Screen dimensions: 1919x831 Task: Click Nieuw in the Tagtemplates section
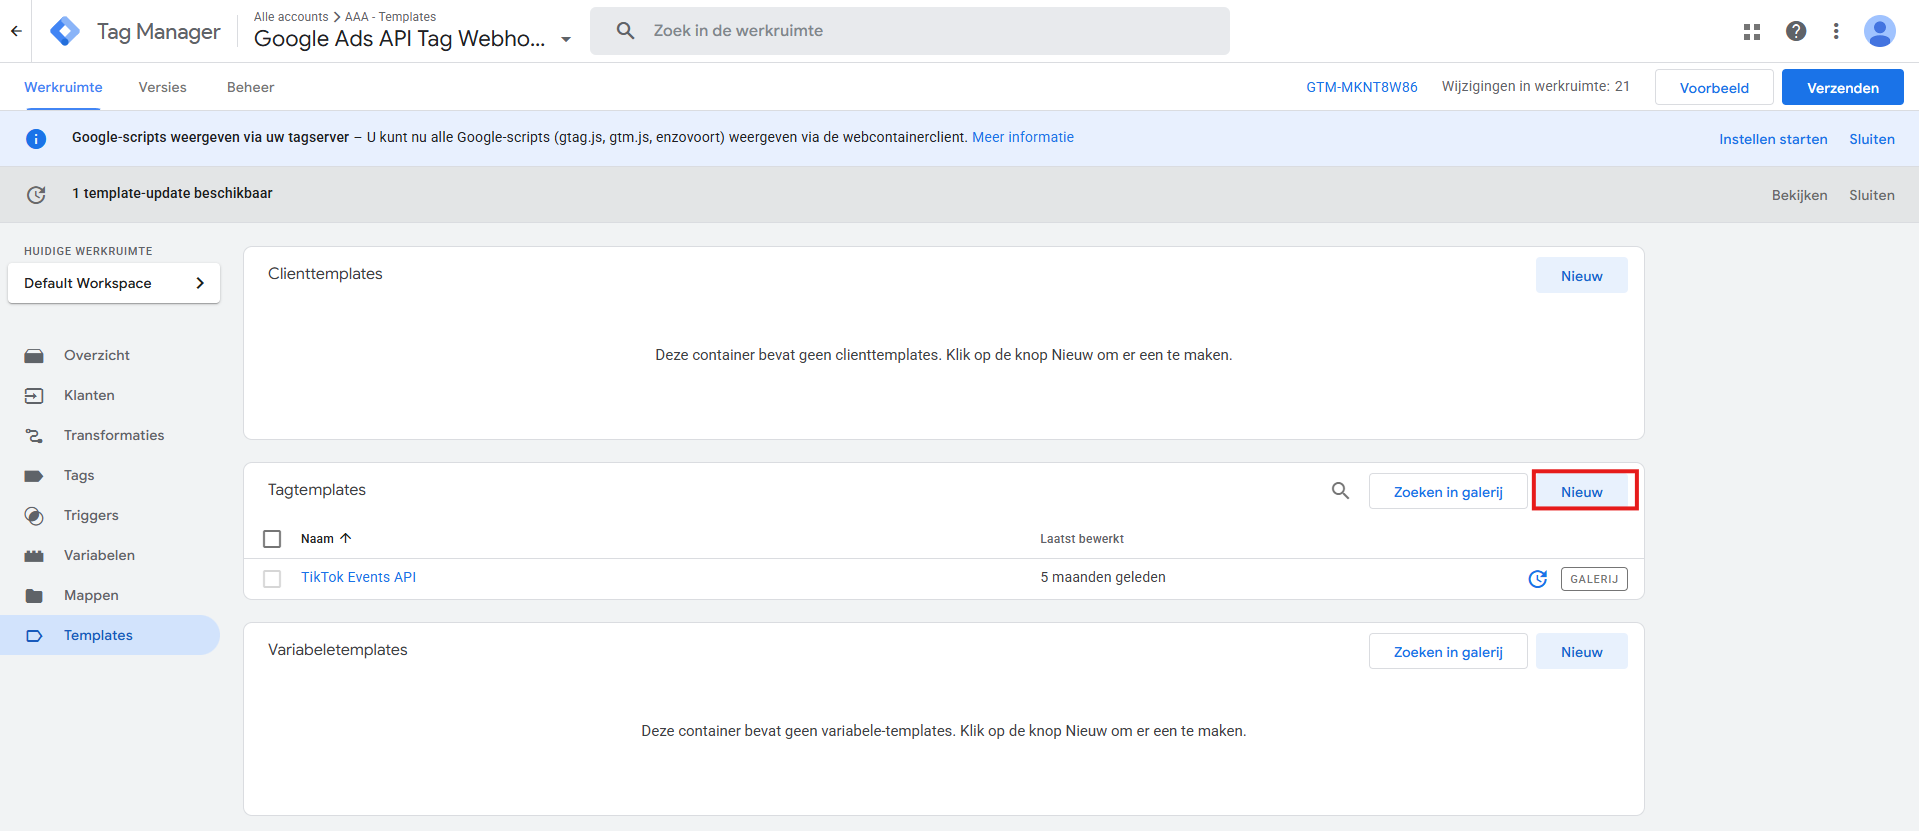tap(1582, 491)
